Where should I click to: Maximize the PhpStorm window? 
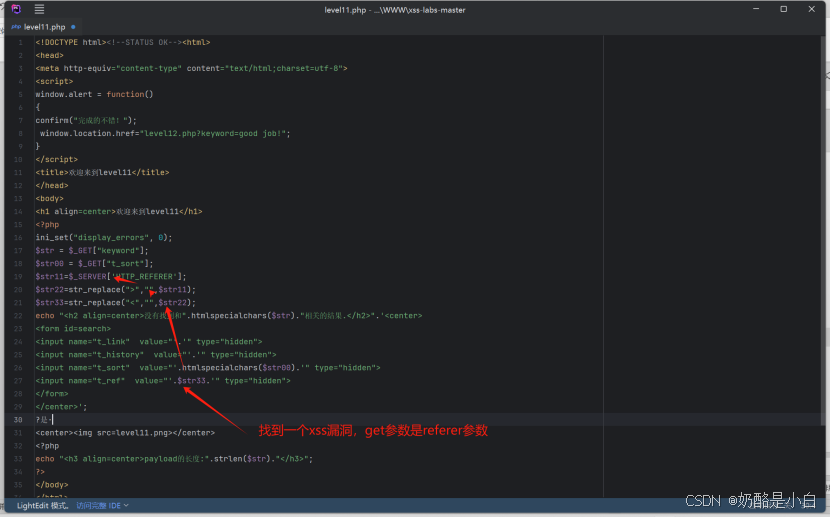[783, 9]
